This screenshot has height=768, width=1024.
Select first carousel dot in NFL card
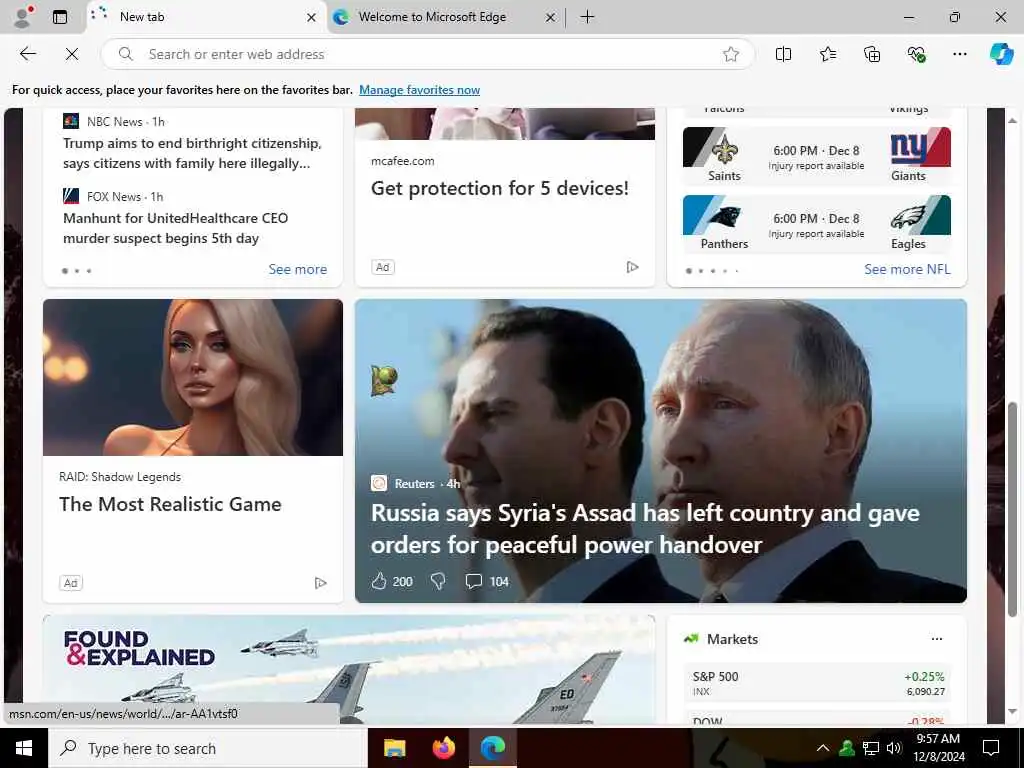[x=688, y=270]
